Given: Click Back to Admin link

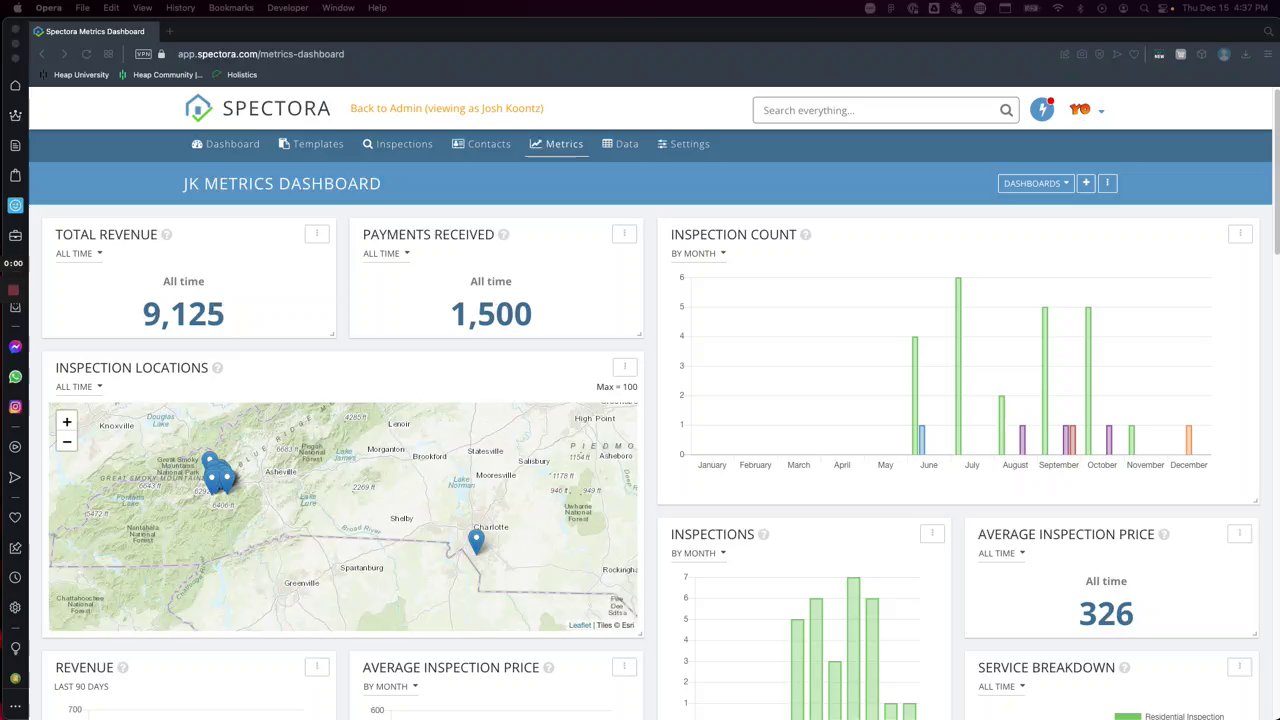Looking at the screenshot, I should (x=446, y=108).
